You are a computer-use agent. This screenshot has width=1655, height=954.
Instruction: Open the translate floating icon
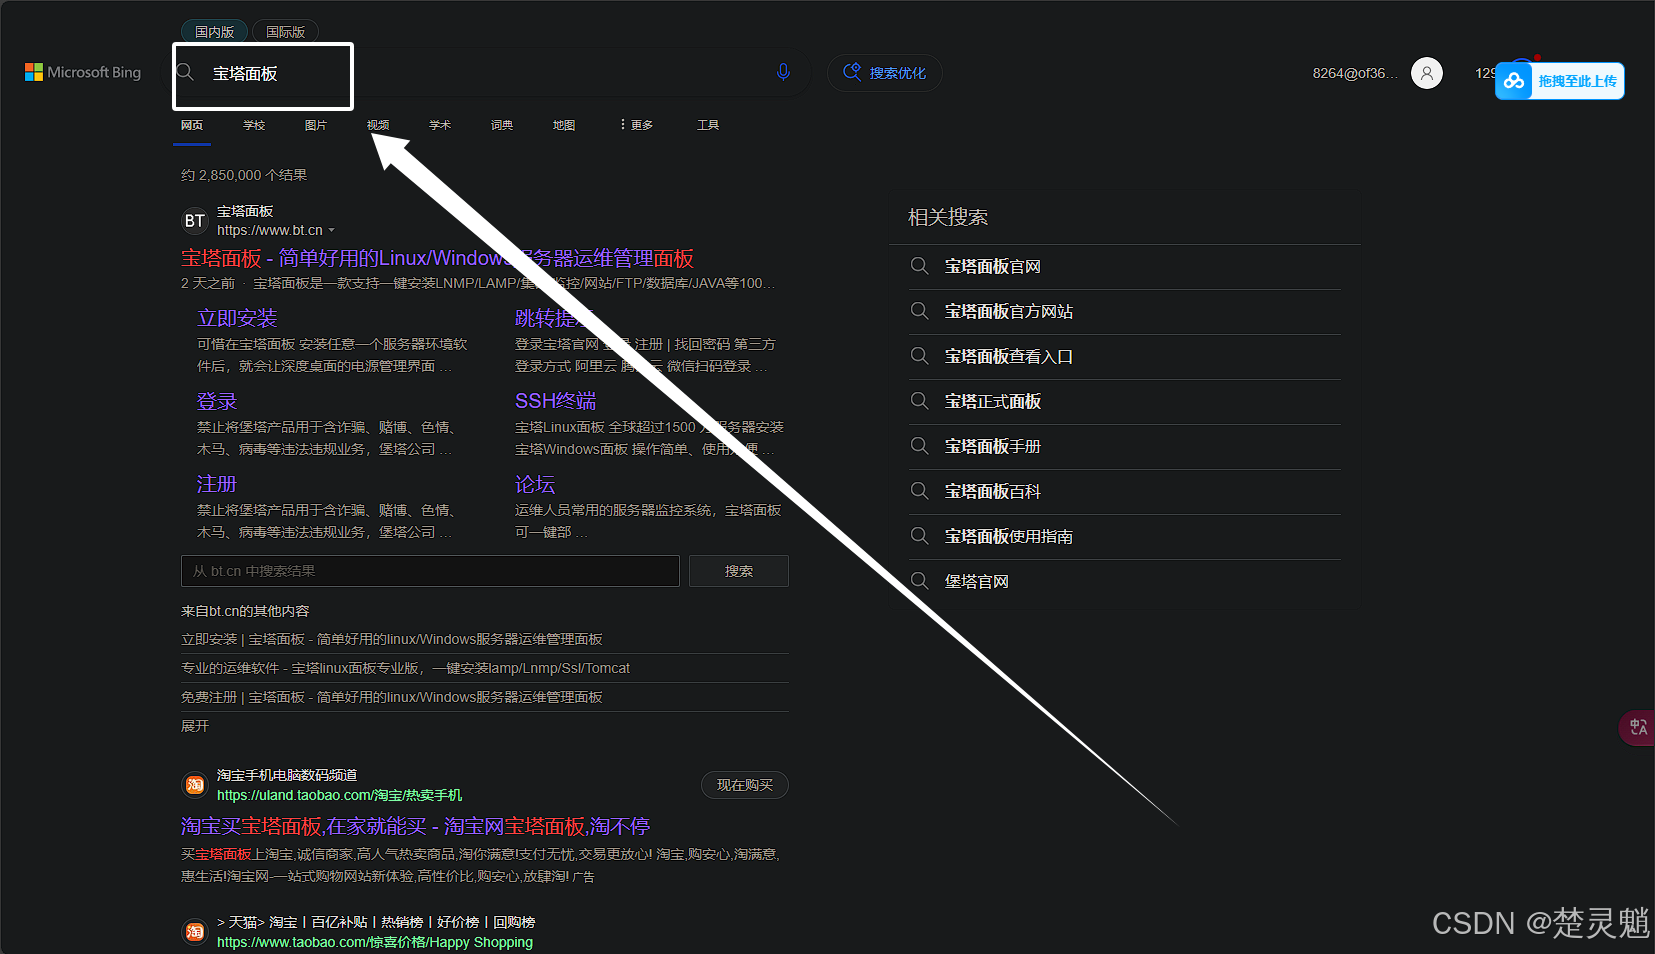[1638, 727]
